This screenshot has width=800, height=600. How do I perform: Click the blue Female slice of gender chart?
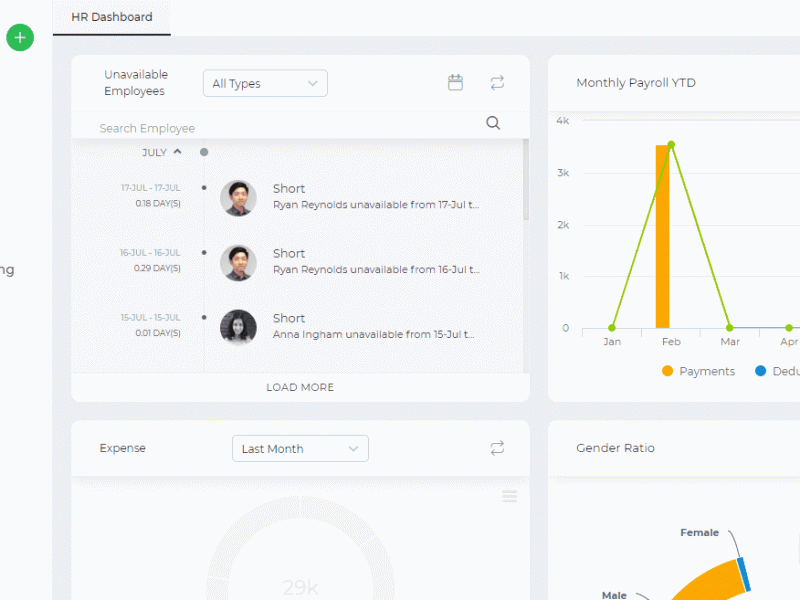744,574
